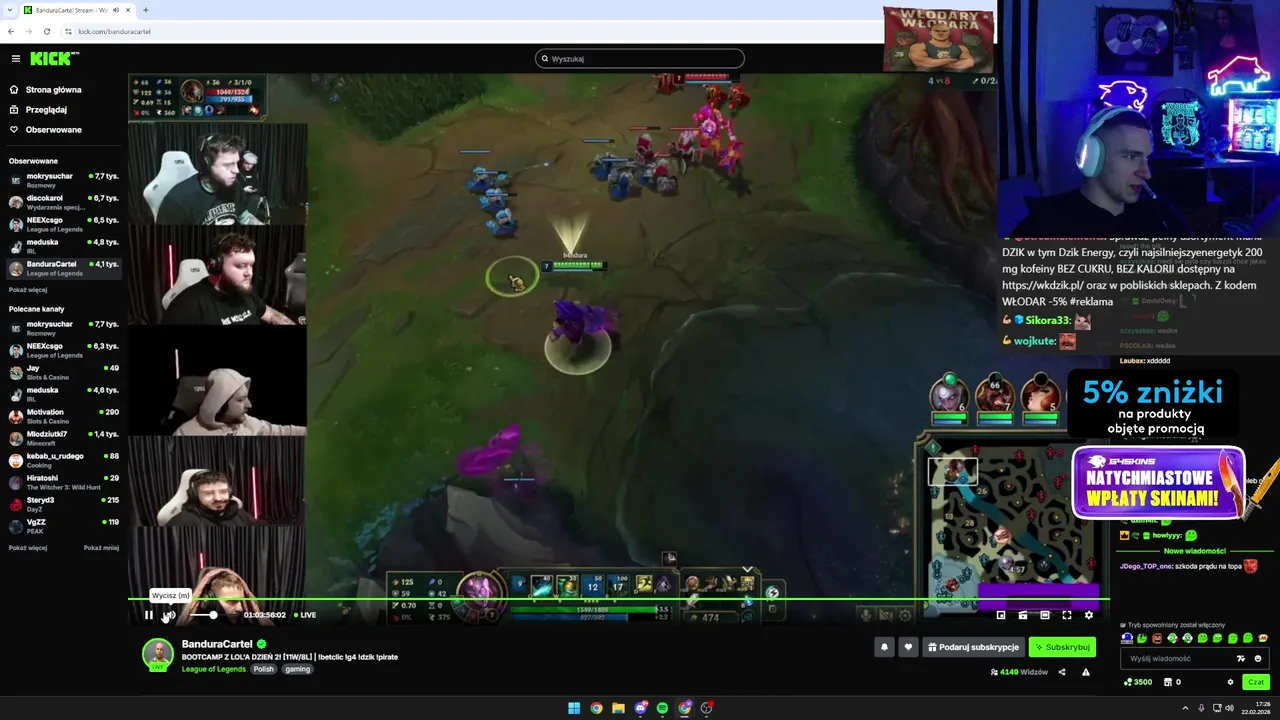Viewport: 1280px width, 720px height.
Task: Toggle channel notifications bell
Action: tap(884, 647)
